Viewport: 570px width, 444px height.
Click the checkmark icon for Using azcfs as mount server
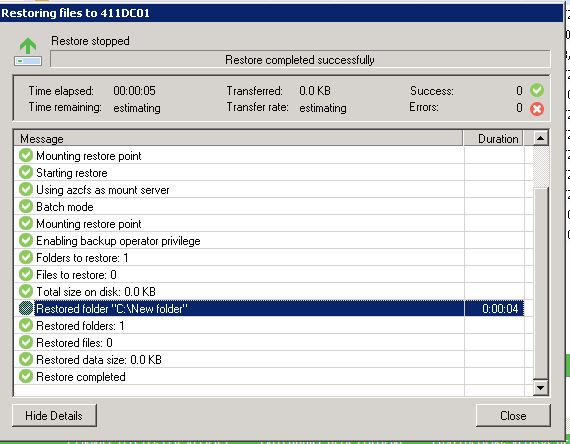[26, 189]
